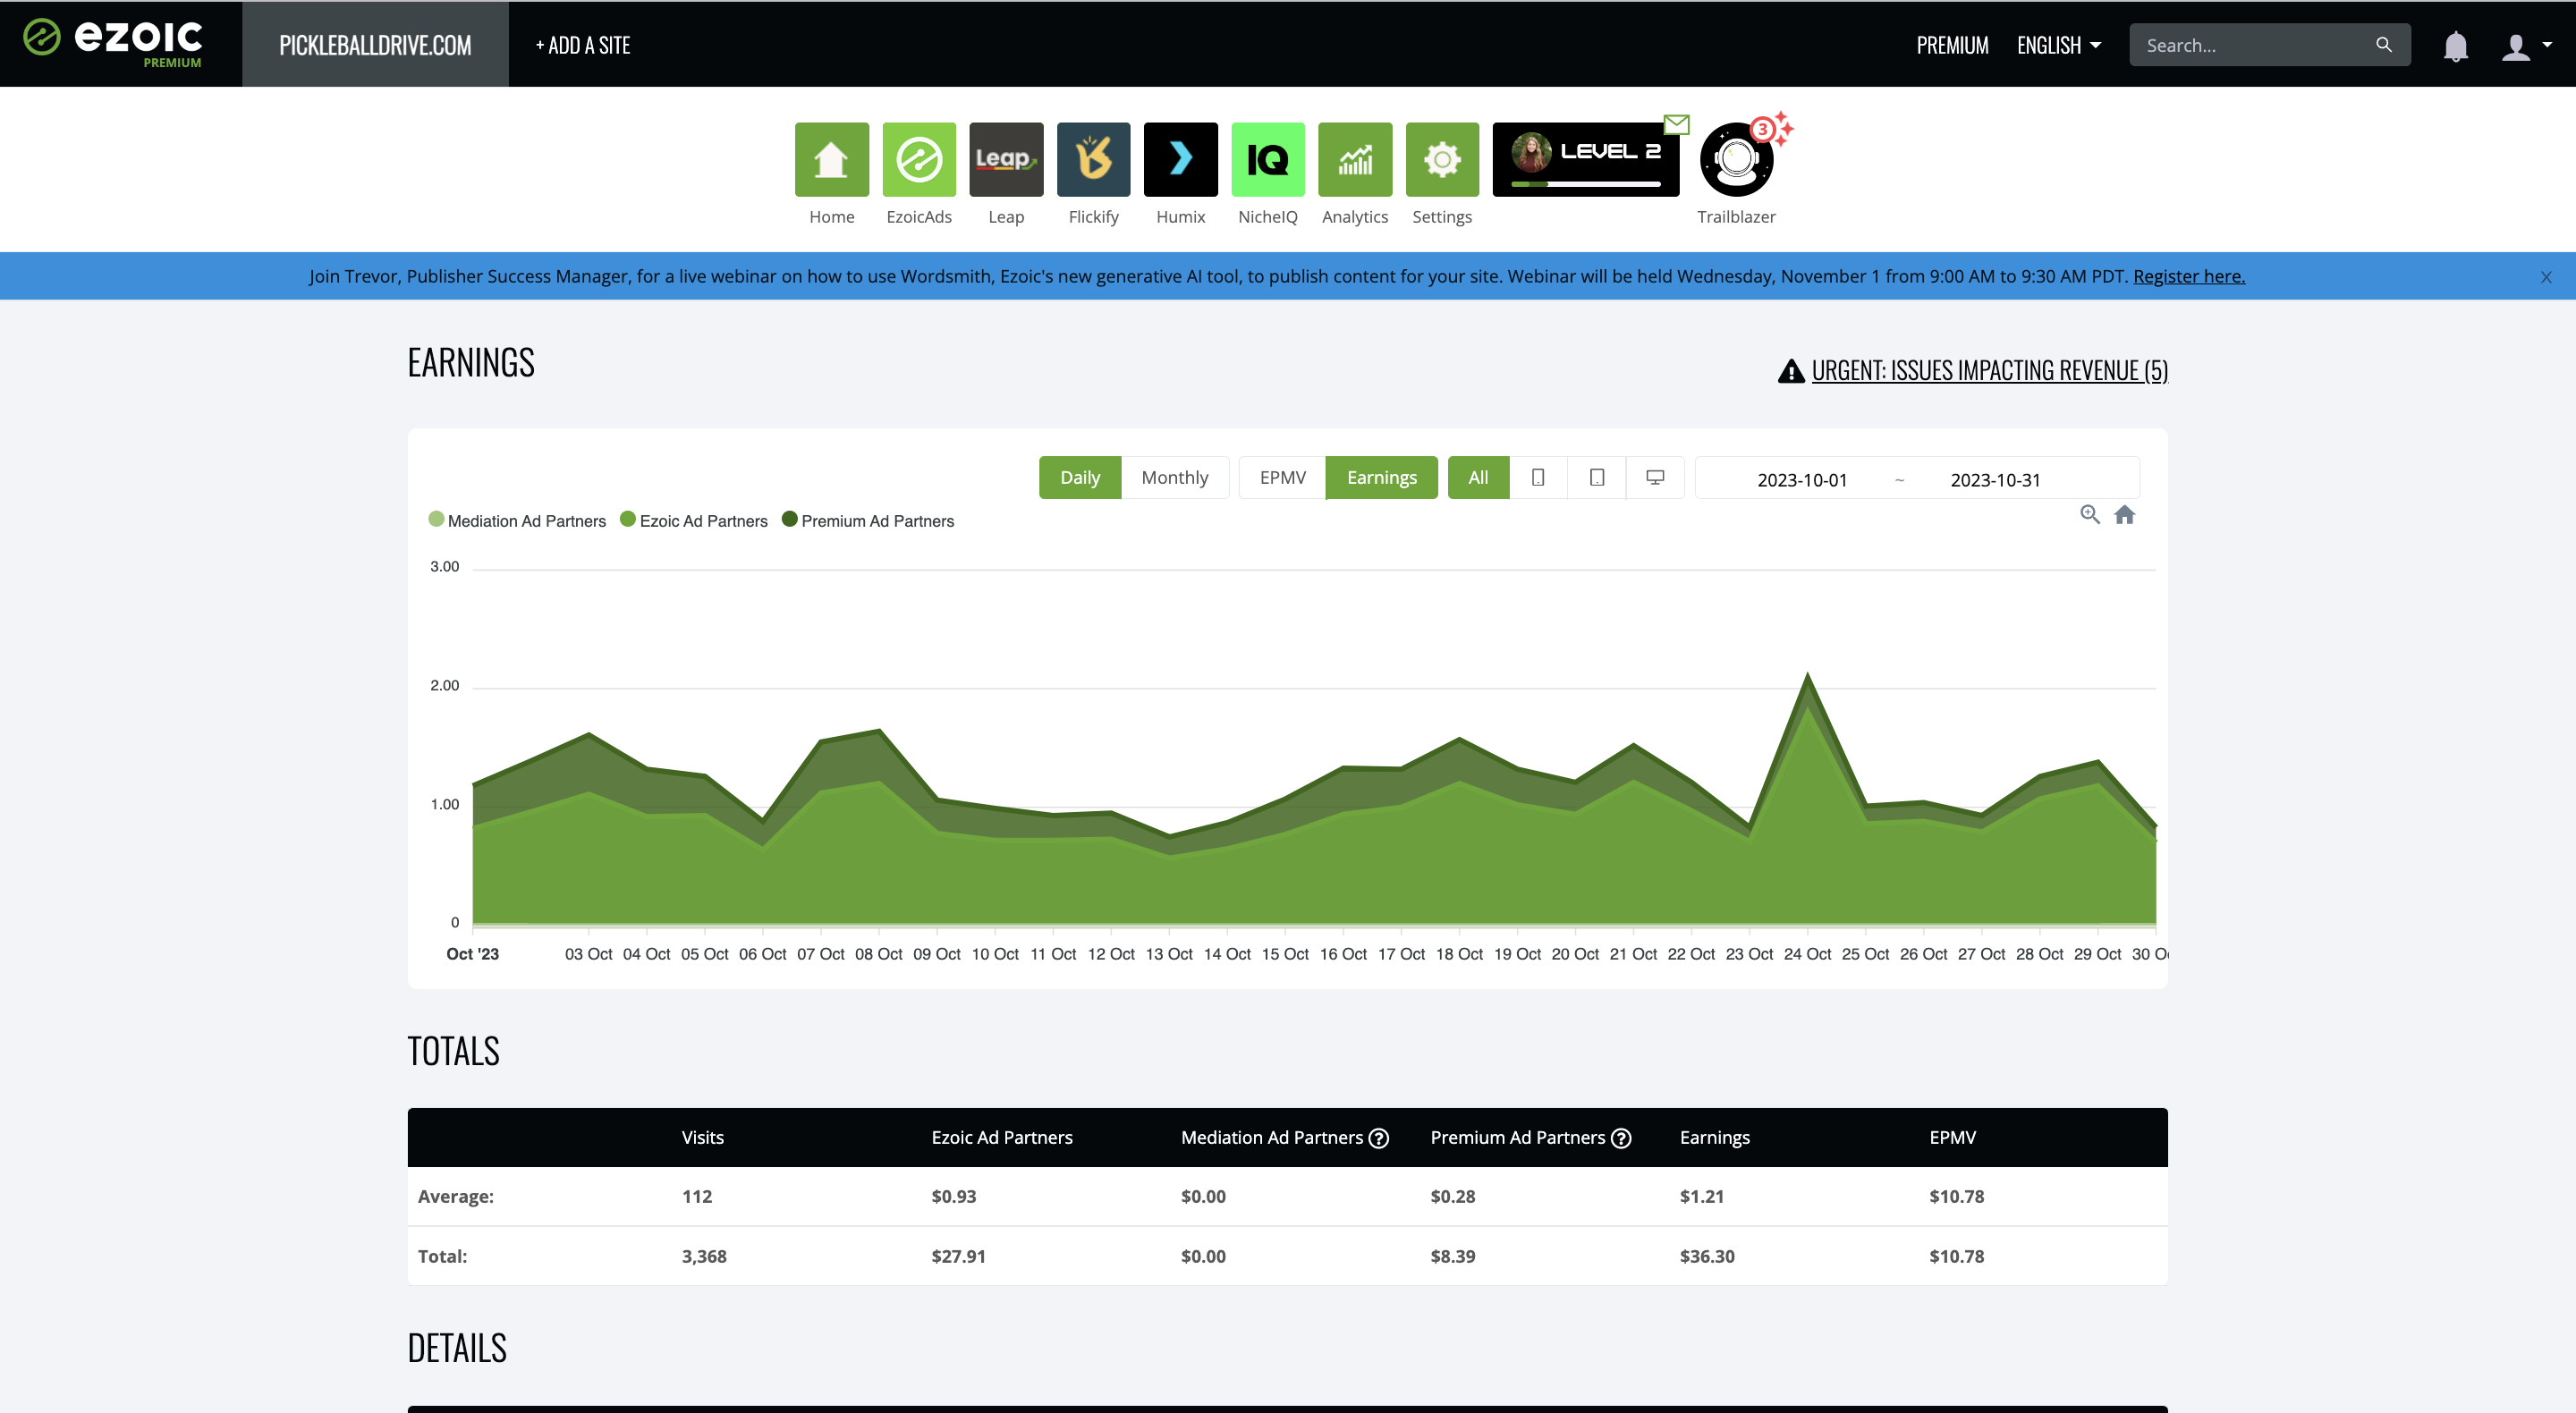Open the Analytics icon
This screenshot has height=1413, width=2576.
click(x=1355, y=160)
